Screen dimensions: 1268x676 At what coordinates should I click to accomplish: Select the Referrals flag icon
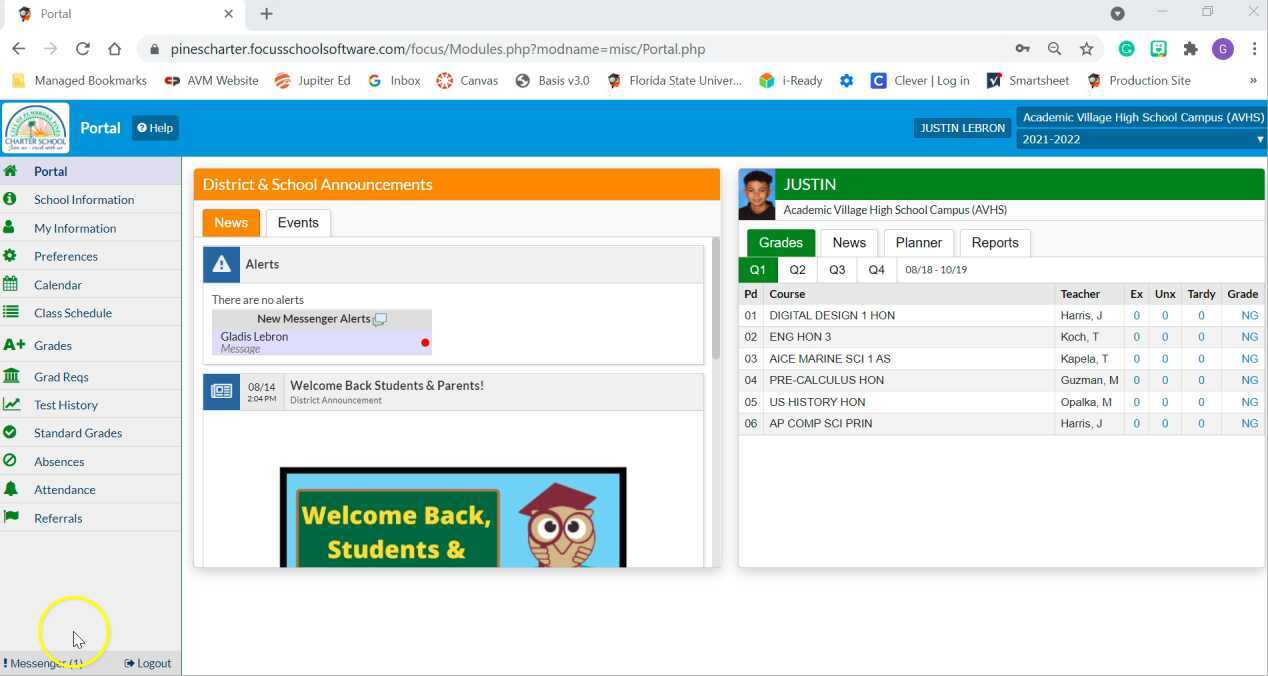point(12,518)
